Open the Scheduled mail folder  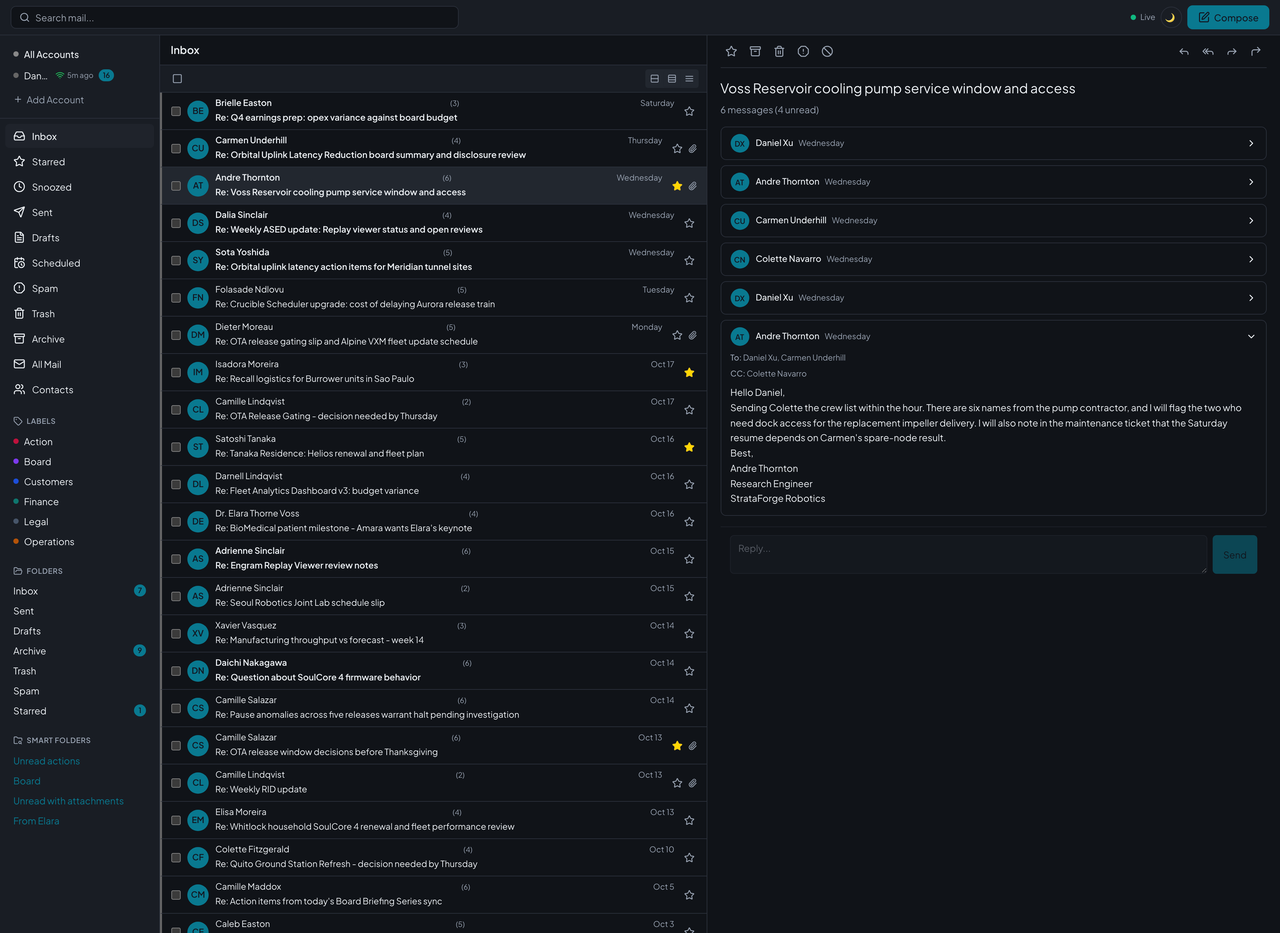(80, 263)
